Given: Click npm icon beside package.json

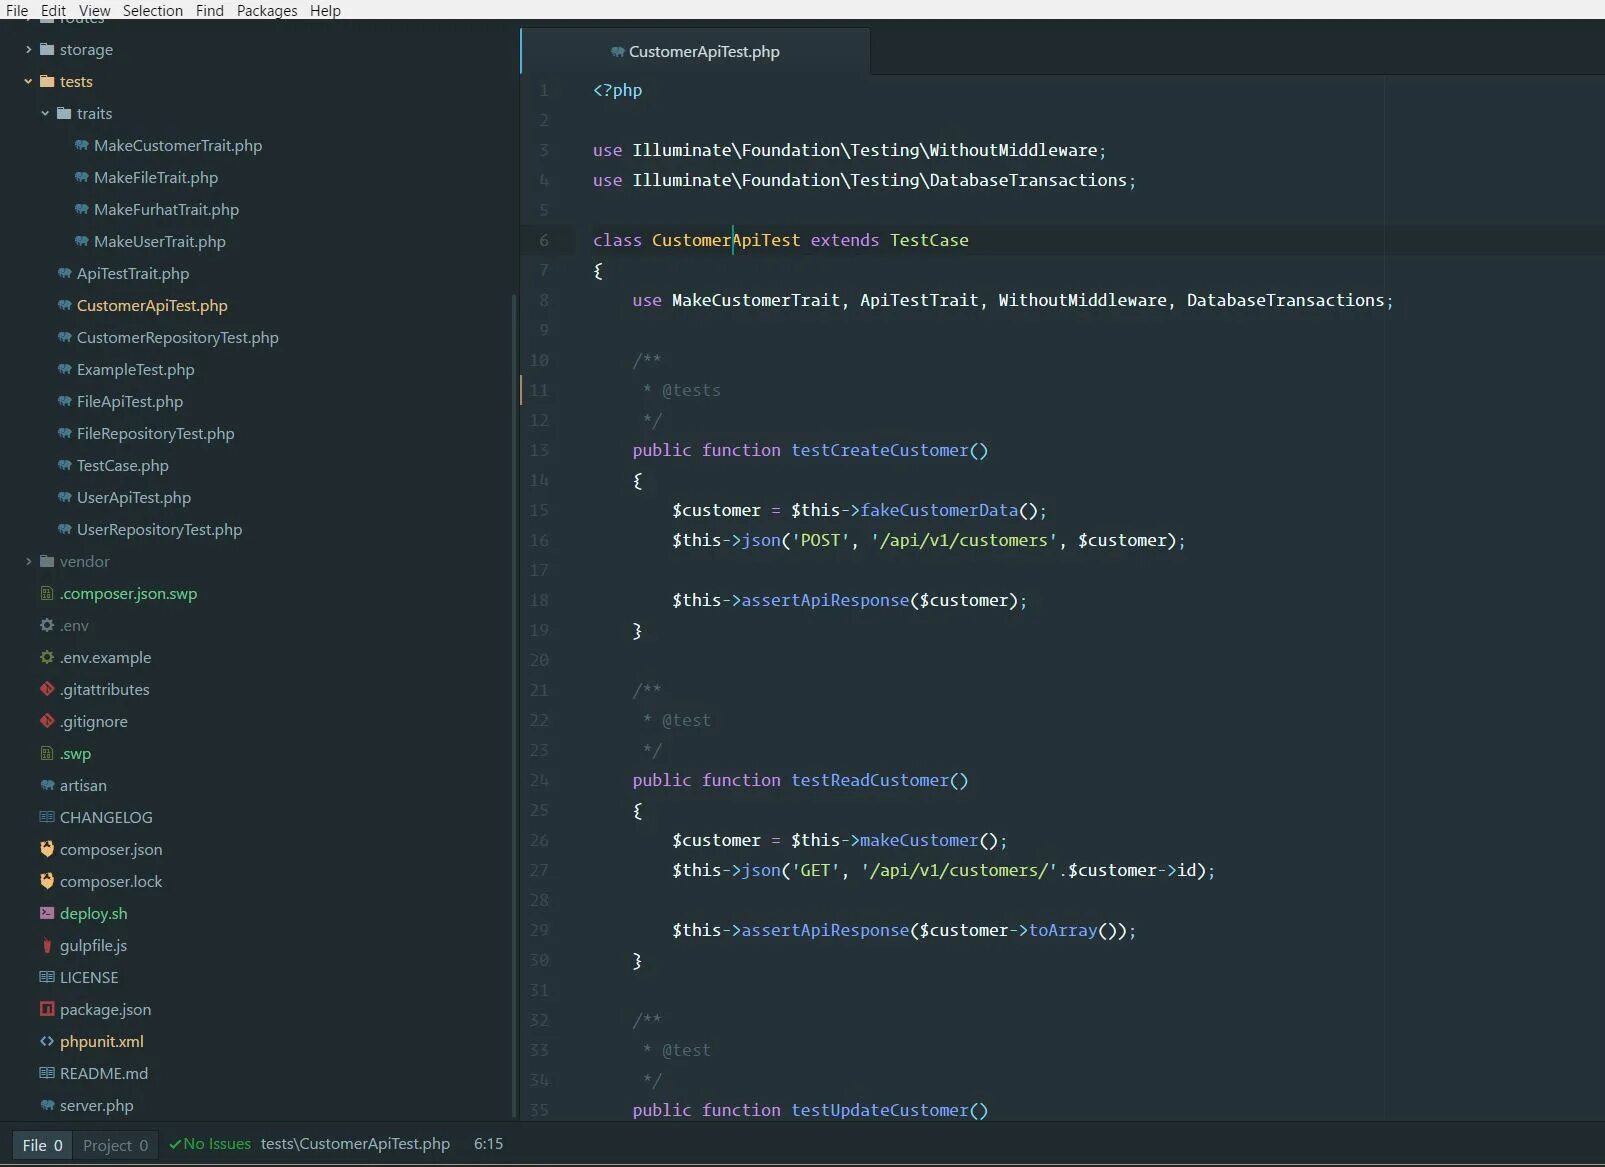Looking at the screenshot, I should click(47, 1009).
